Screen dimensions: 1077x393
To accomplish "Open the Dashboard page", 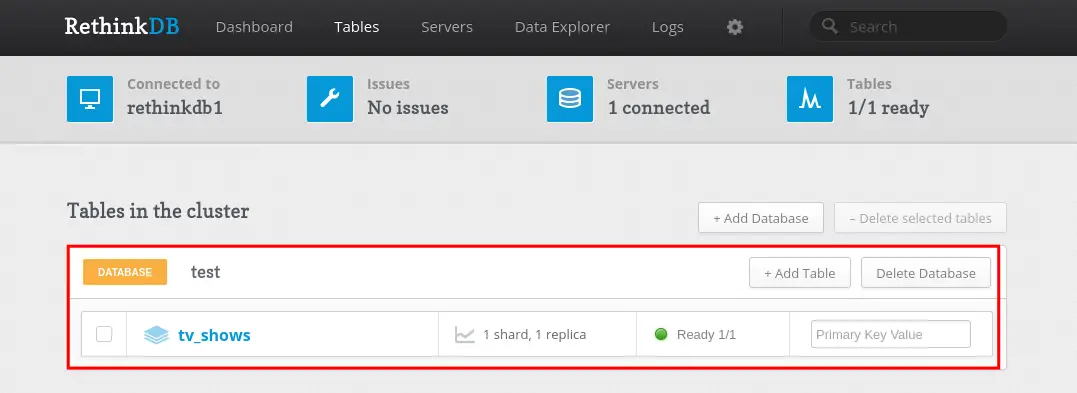I will click(254, 27).
